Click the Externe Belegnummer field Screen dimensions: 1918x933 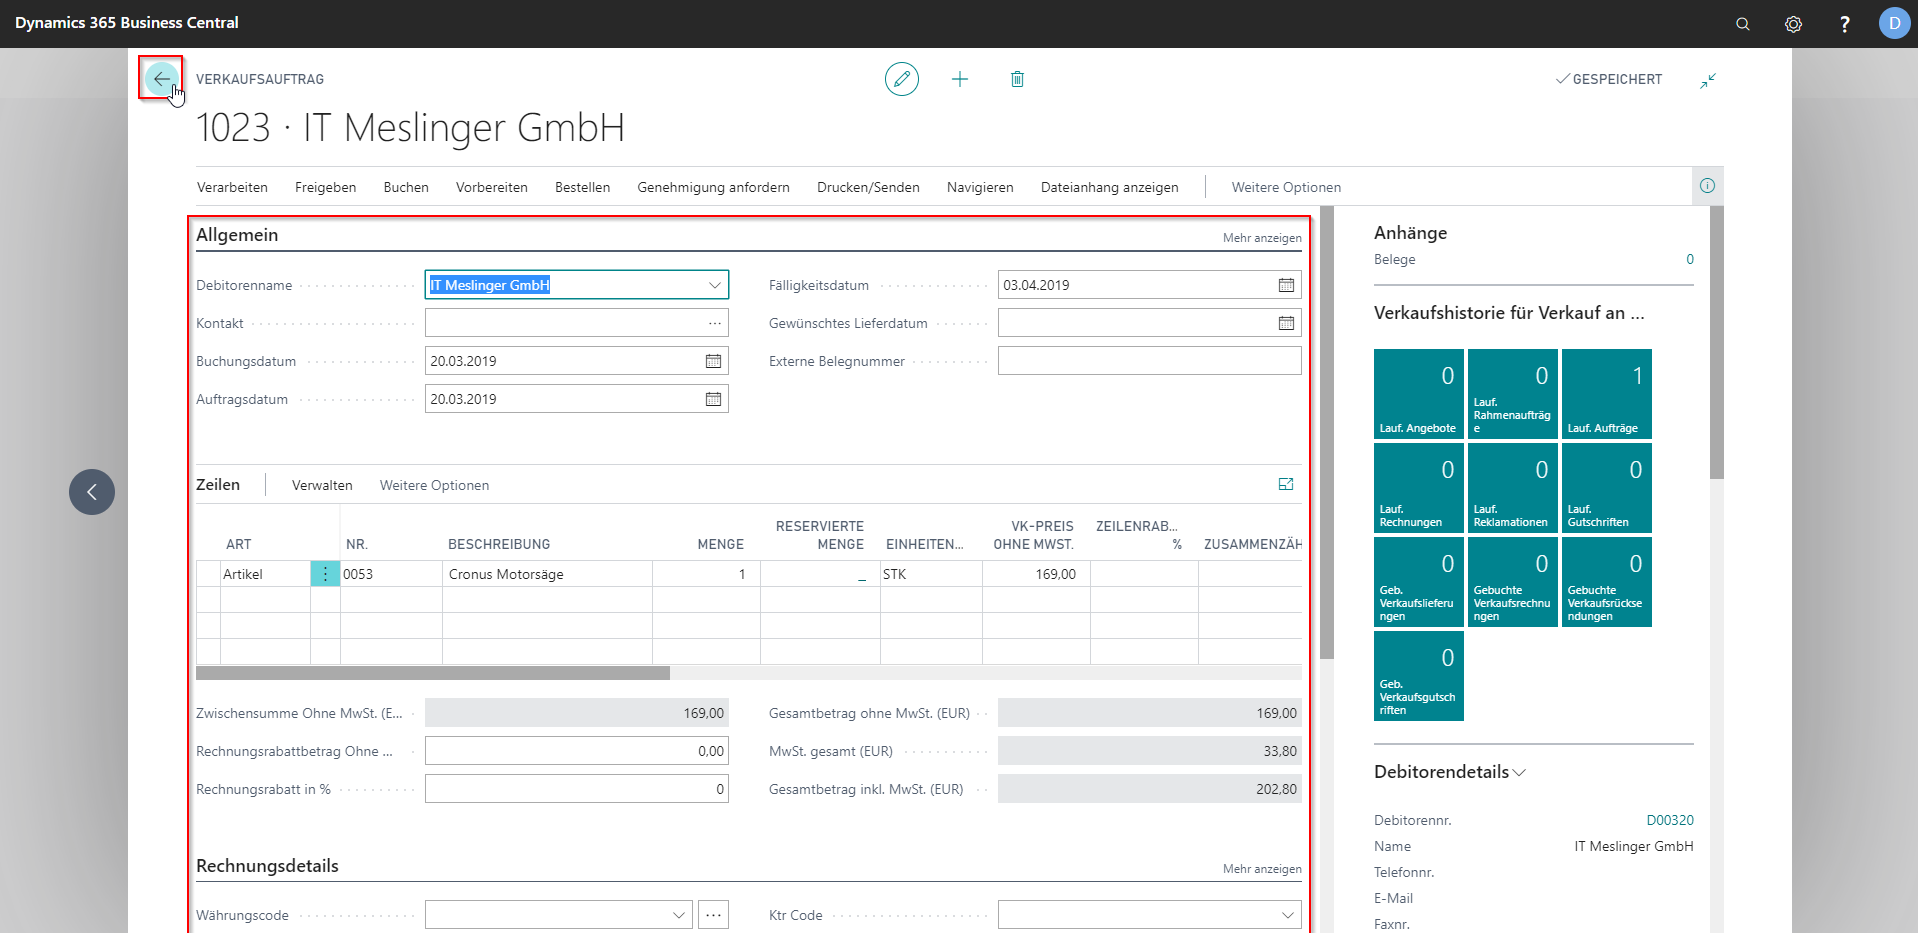(1149, 361)
